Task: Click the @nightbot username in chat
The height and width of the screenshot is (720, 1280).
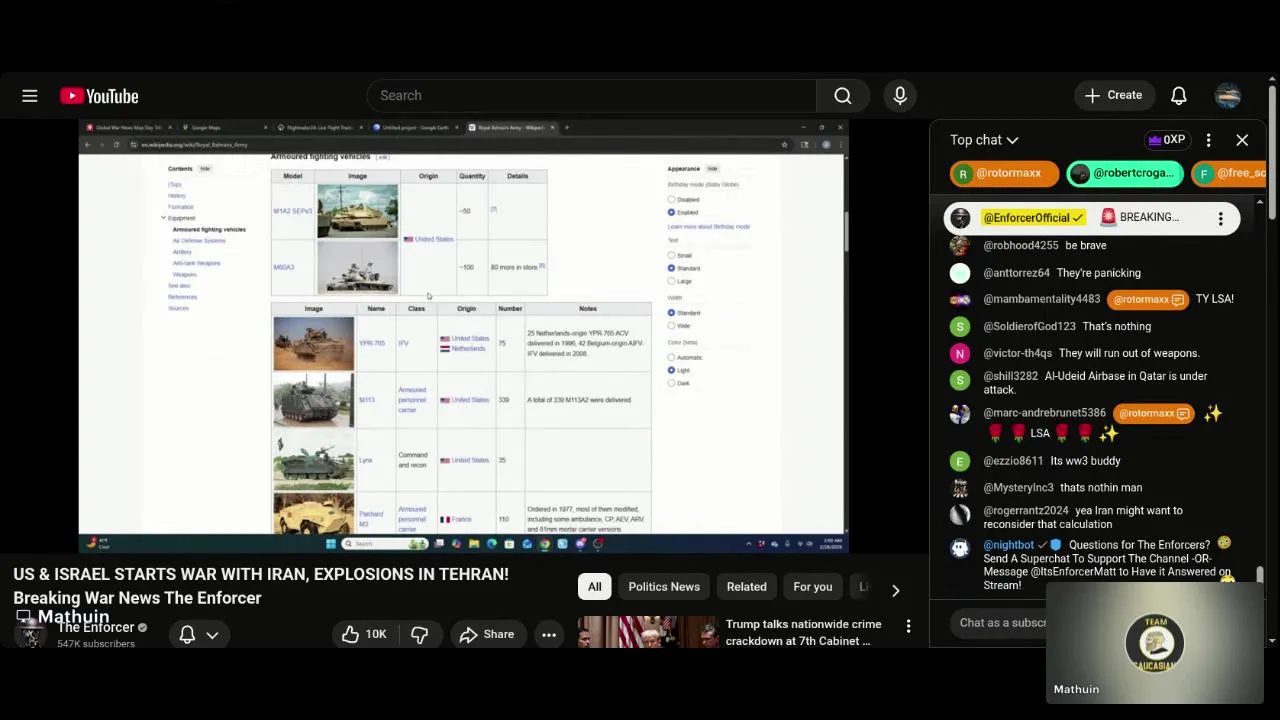Action: [1008, 545]
